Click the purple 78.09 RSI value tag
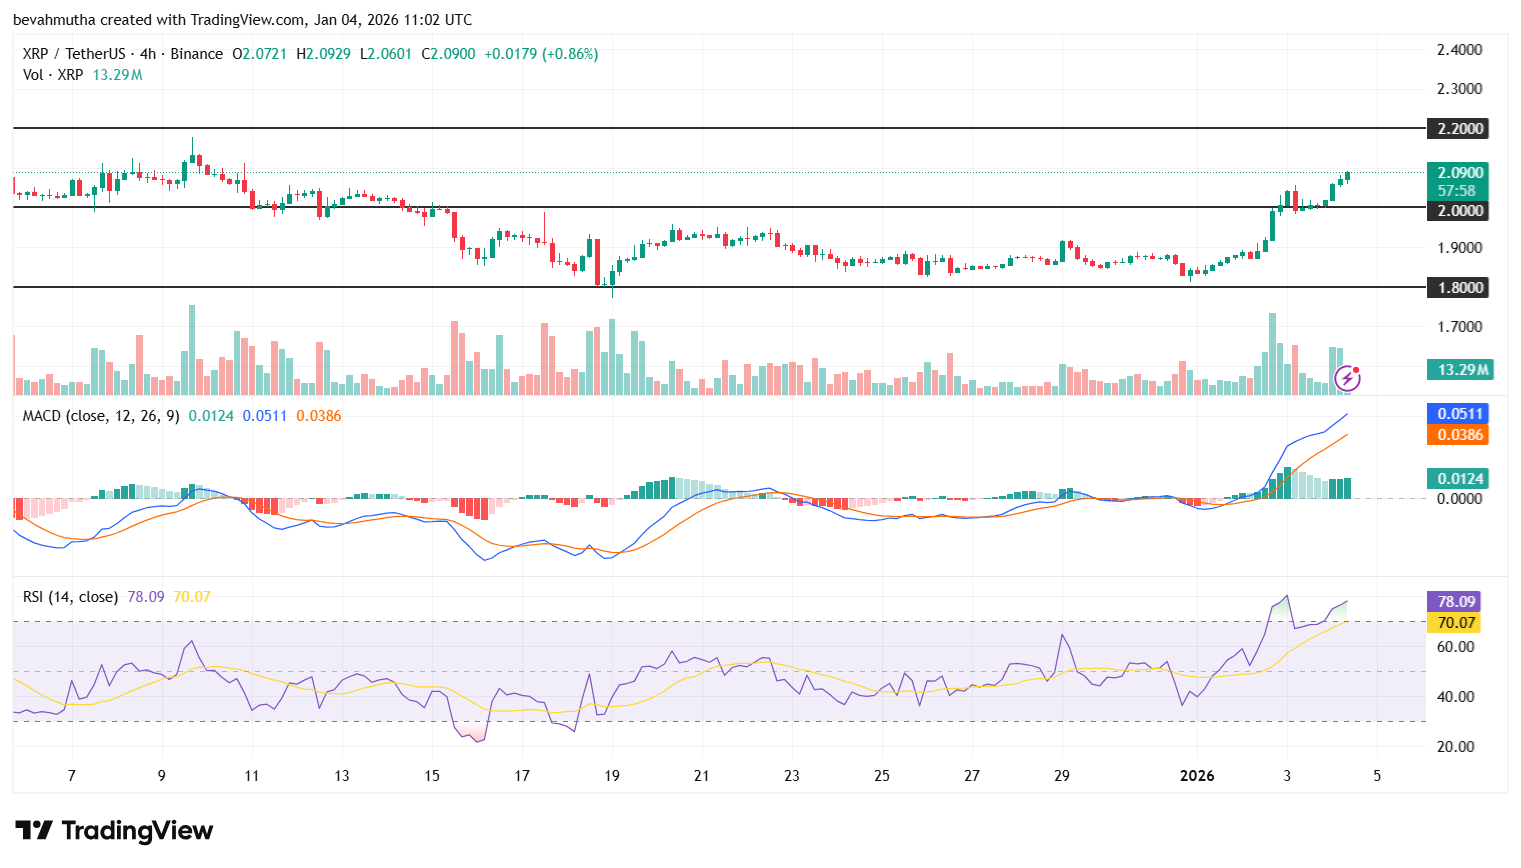The height and width of the screenshot is (868, 1521). click(x=1455, y=602)
